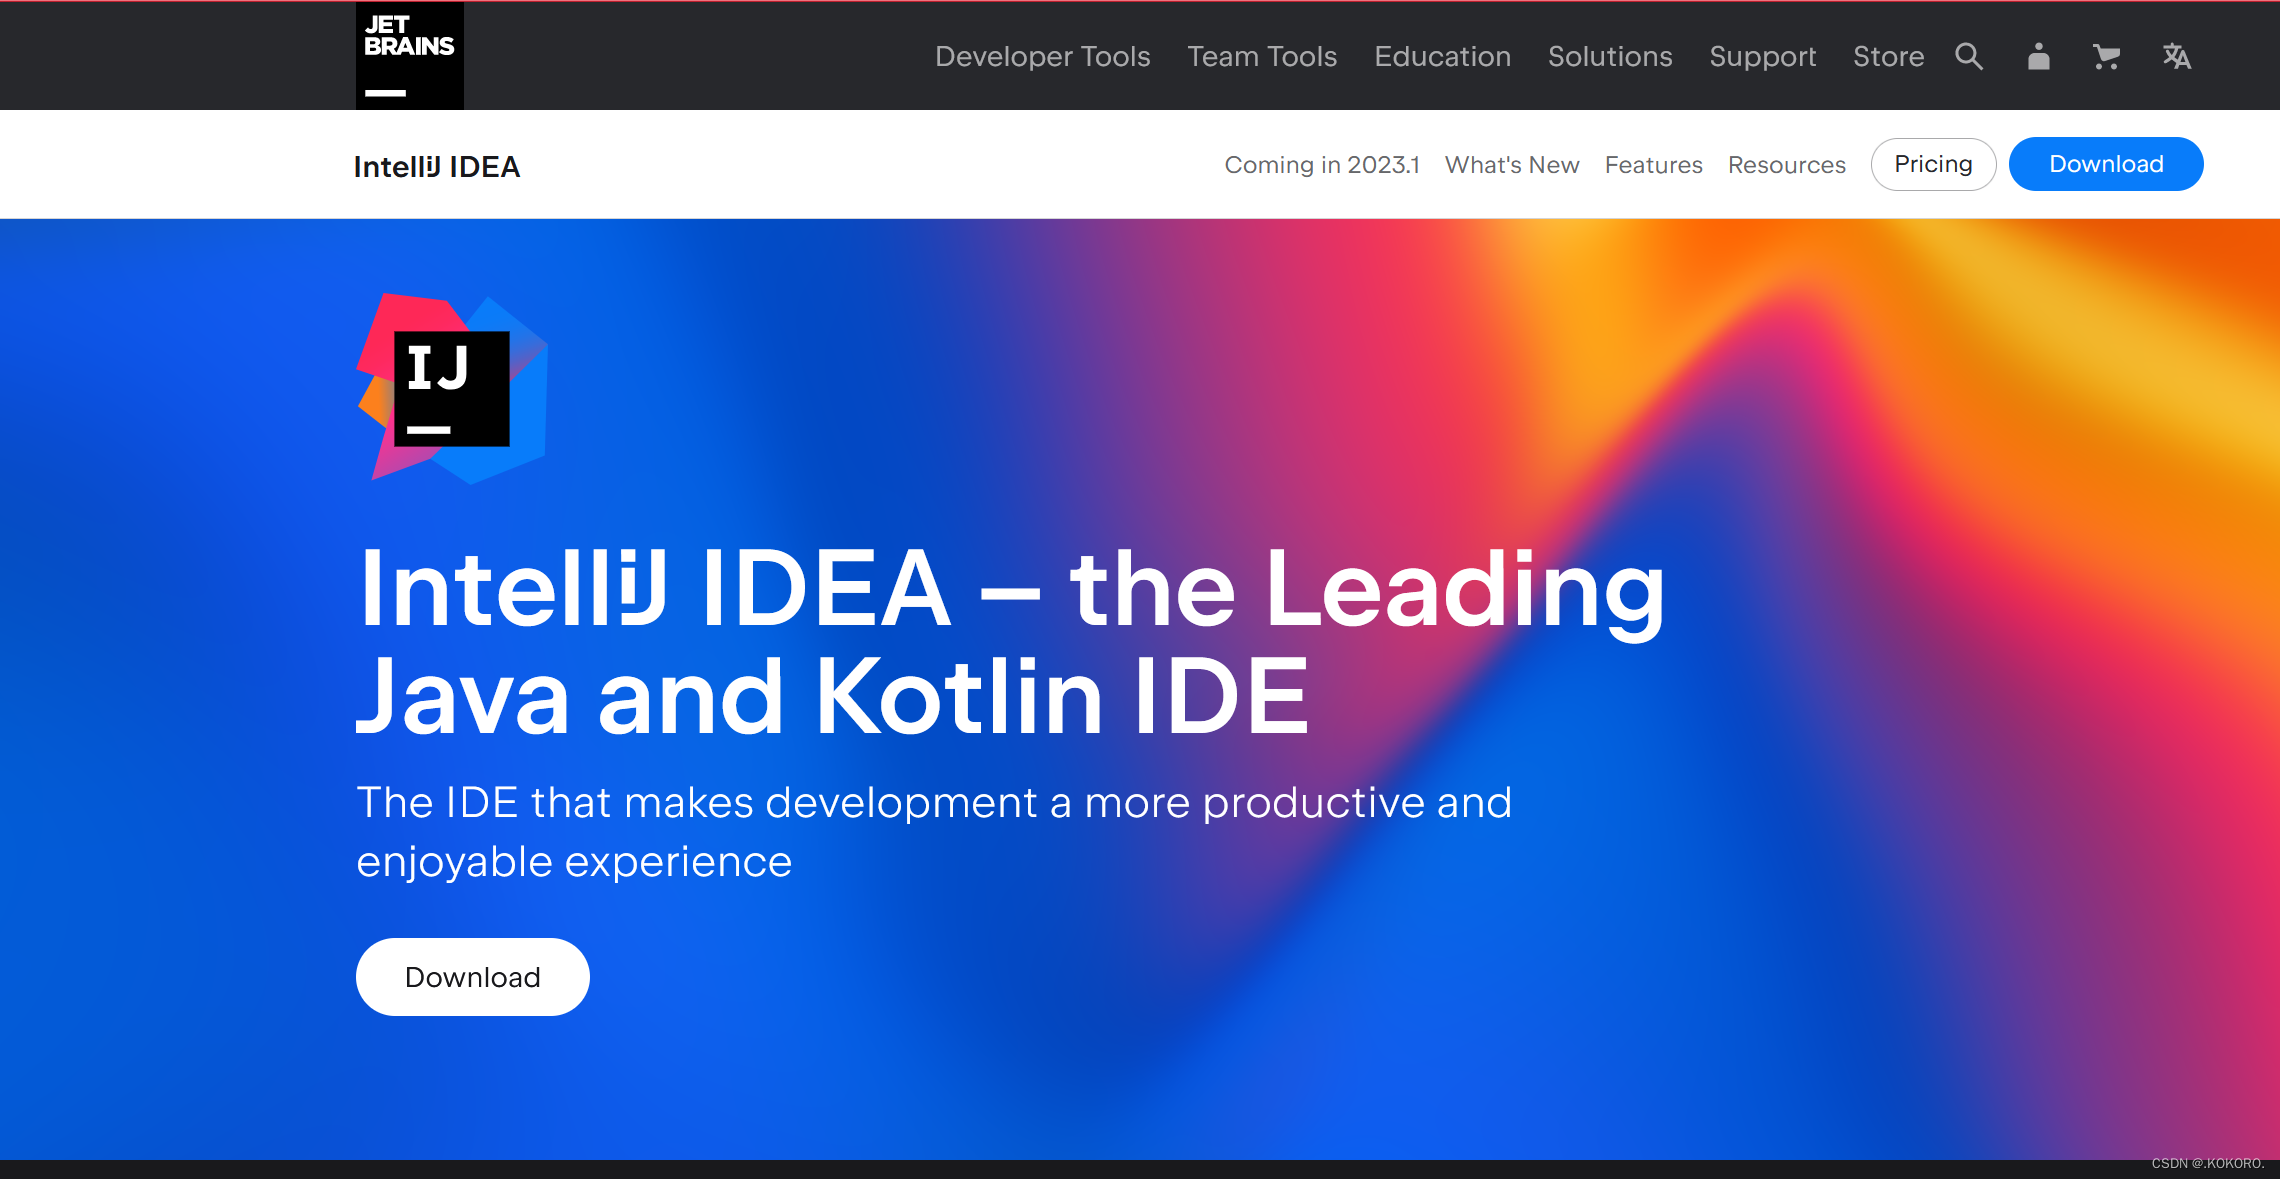Screen dimensions: 2280x1179
Task: Open the Education menu
Action: pyautogui.click(x=1442, y=56)
